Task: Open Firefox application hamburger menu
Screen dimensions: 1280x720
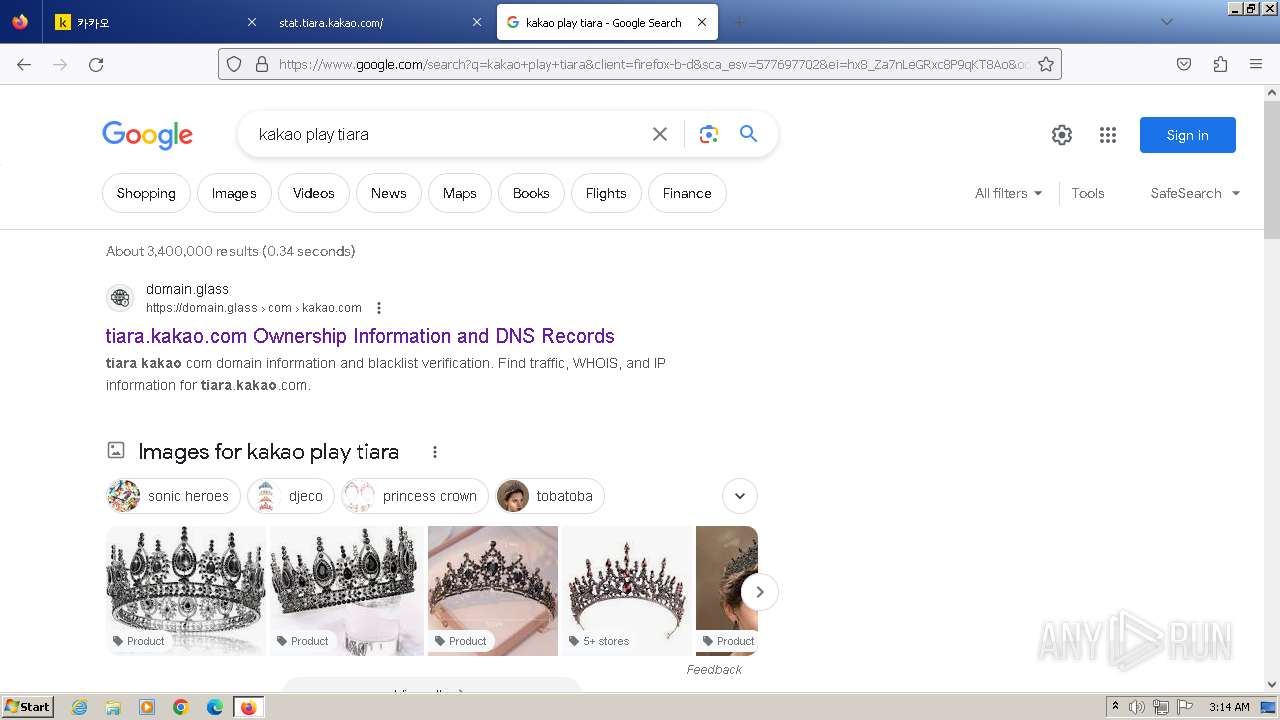Action: coord(1256,64)
